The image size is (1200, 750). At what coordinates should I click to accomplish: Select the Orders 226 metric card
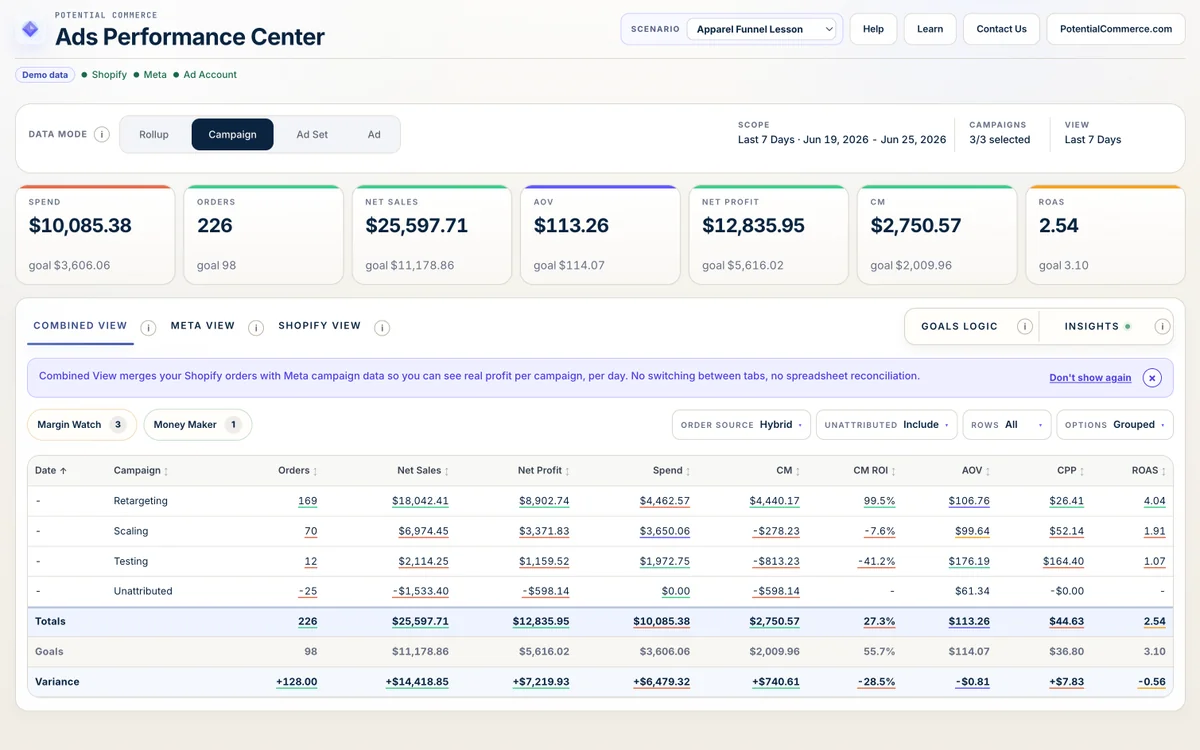(x=263, y=235)
